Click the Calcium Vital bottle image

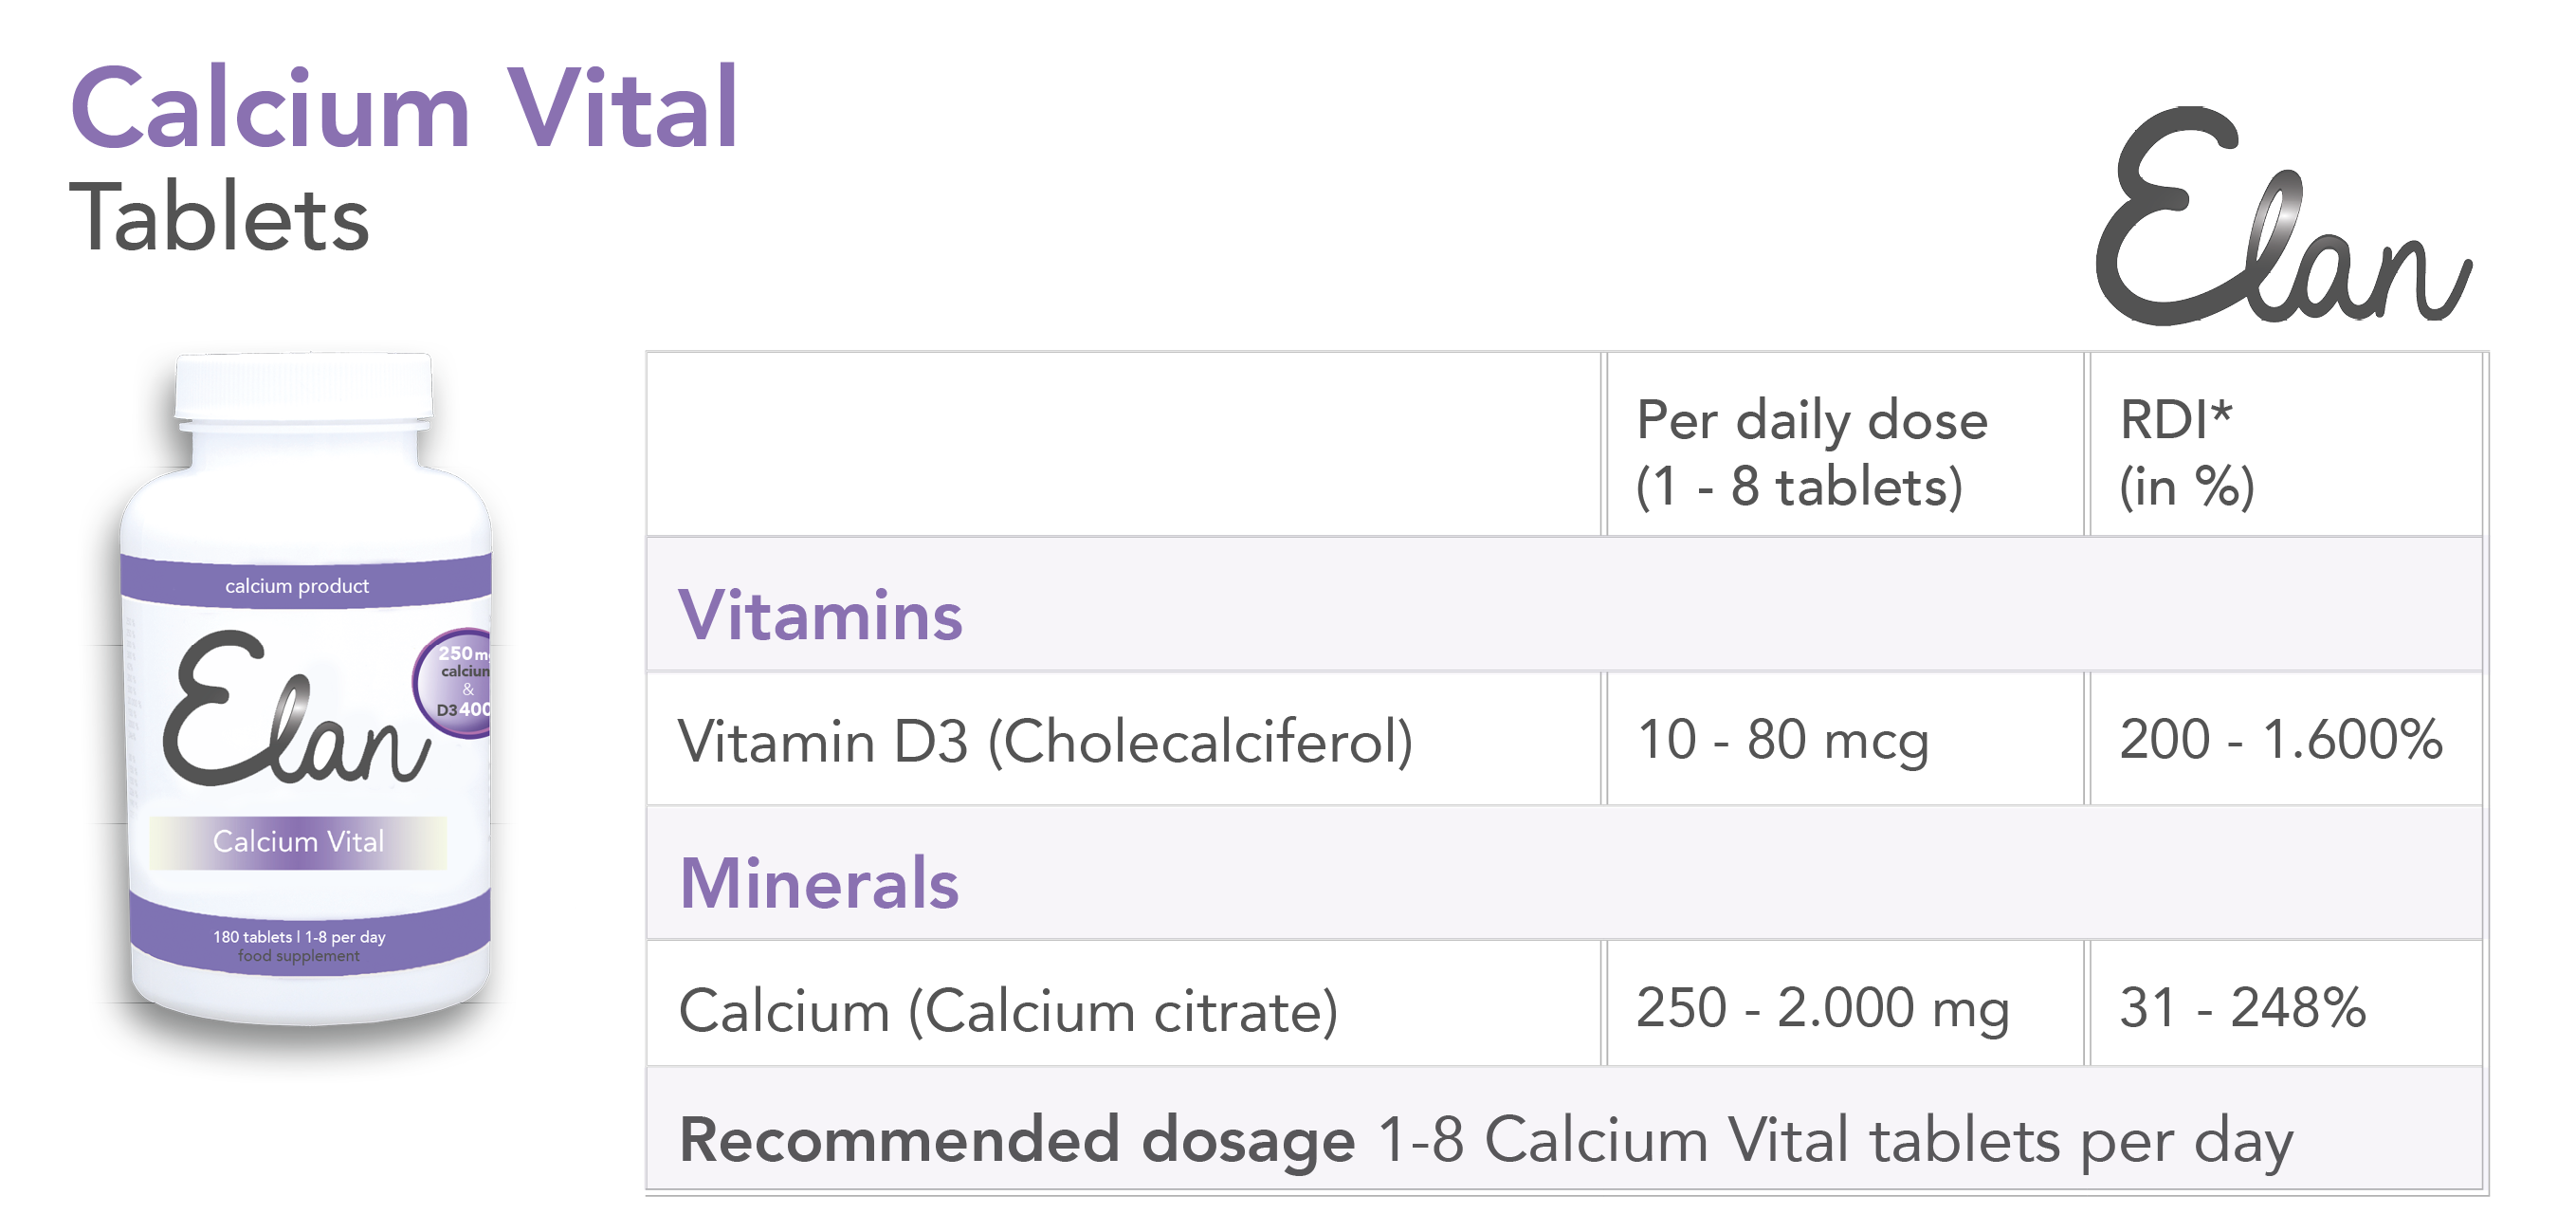[x=305, y=690]
